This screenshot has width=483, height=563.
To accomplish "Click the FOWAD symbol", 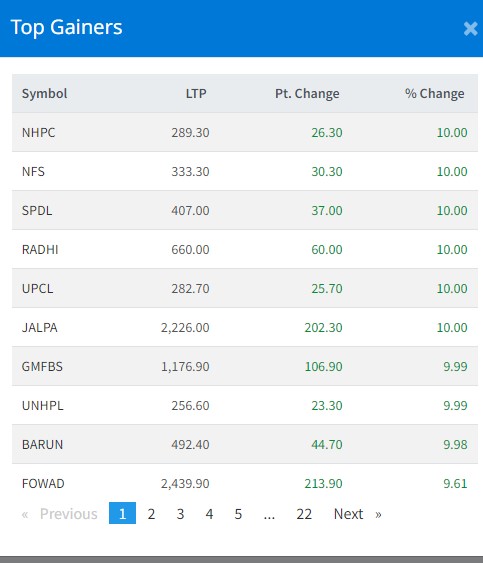I will [x=43, y=484].
